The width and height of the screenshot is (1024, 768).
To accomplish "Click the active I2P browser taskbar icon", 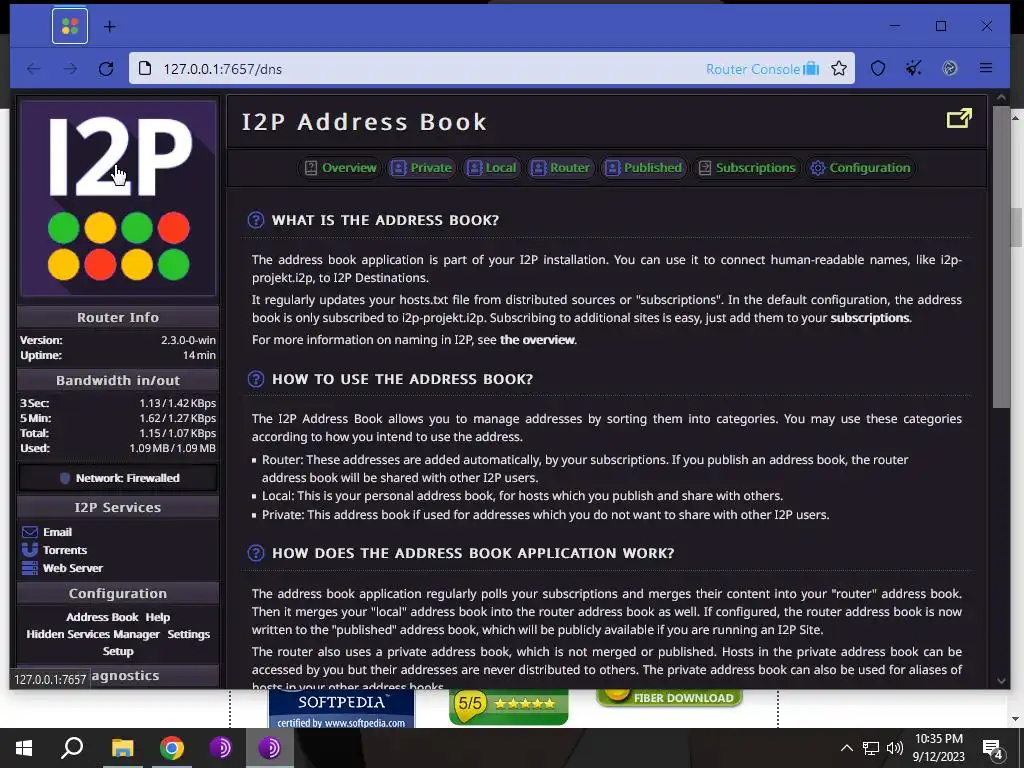I will pyautogui.click(x=270, y=748).
